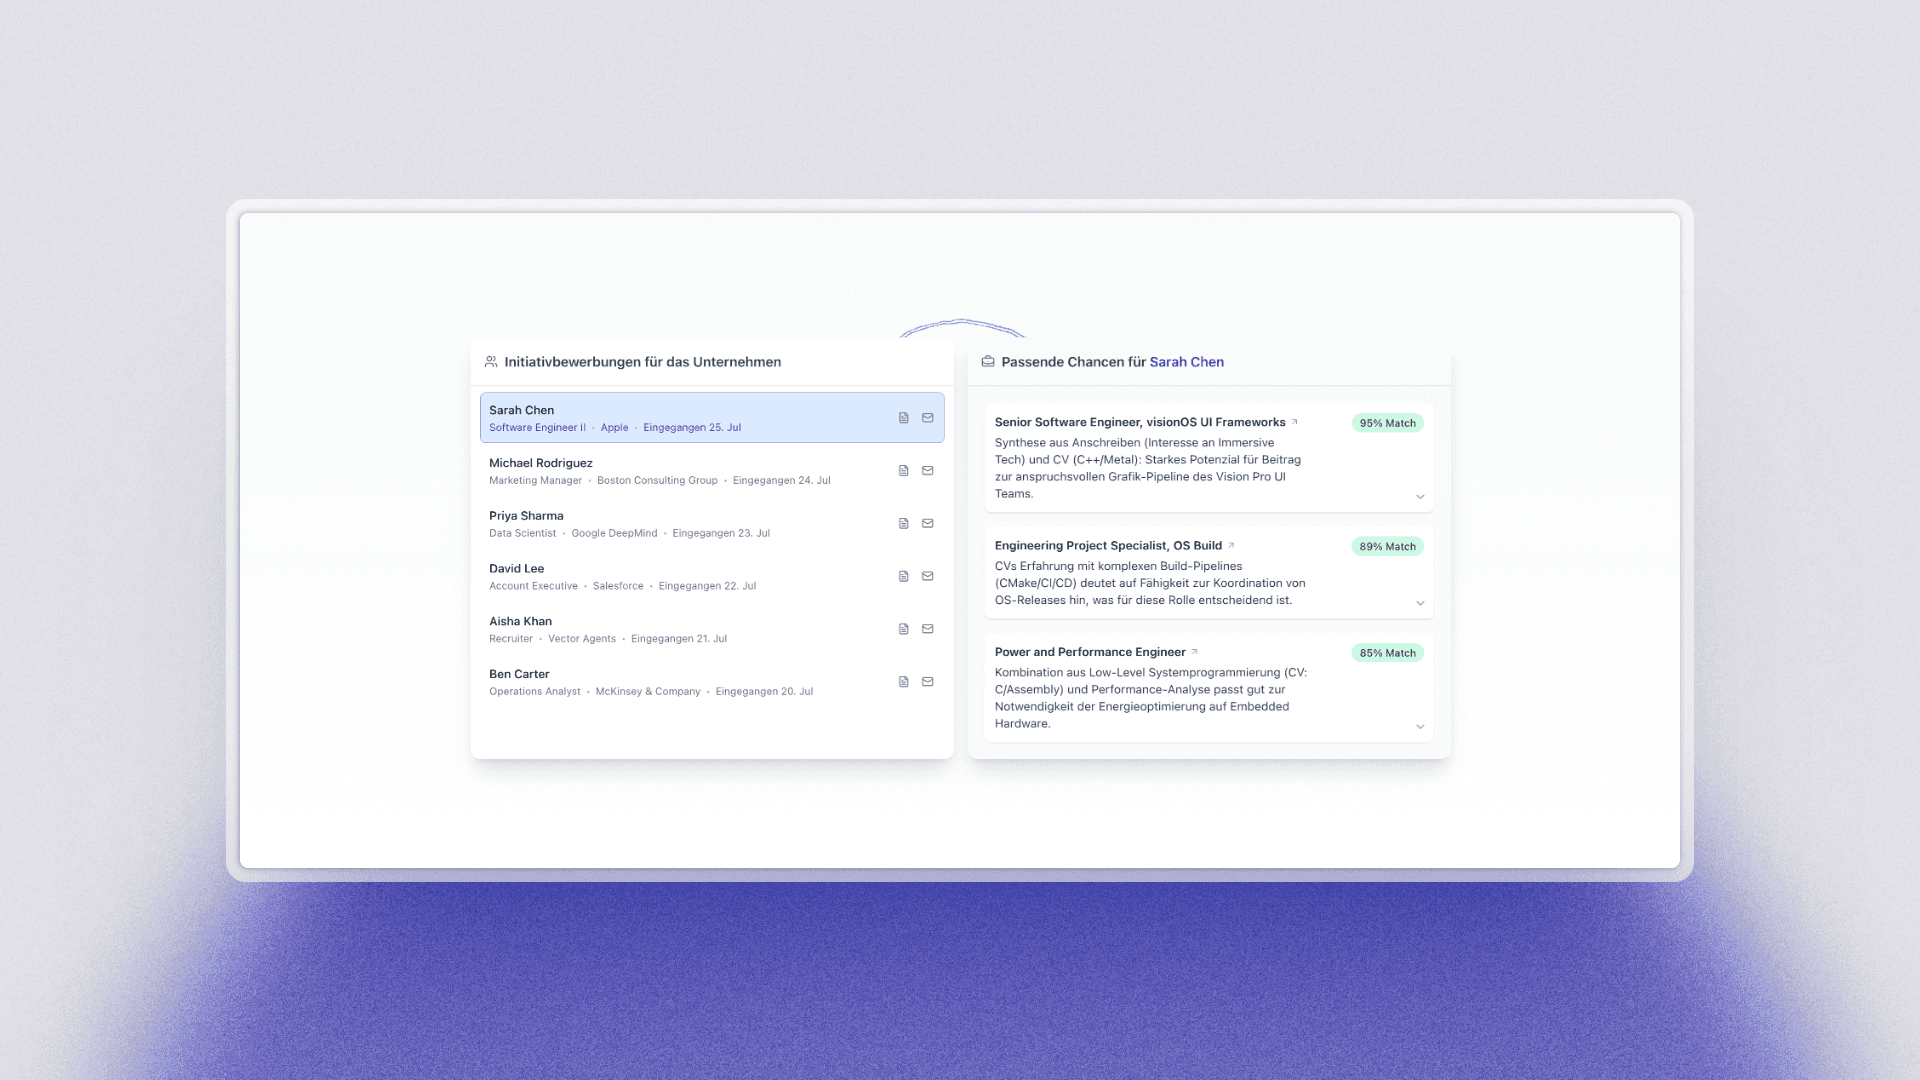Viewport: 1920px width, 1080px height.
Task: Open external link for Power and Performance Engineer
Action: (x=1195, y=652)
